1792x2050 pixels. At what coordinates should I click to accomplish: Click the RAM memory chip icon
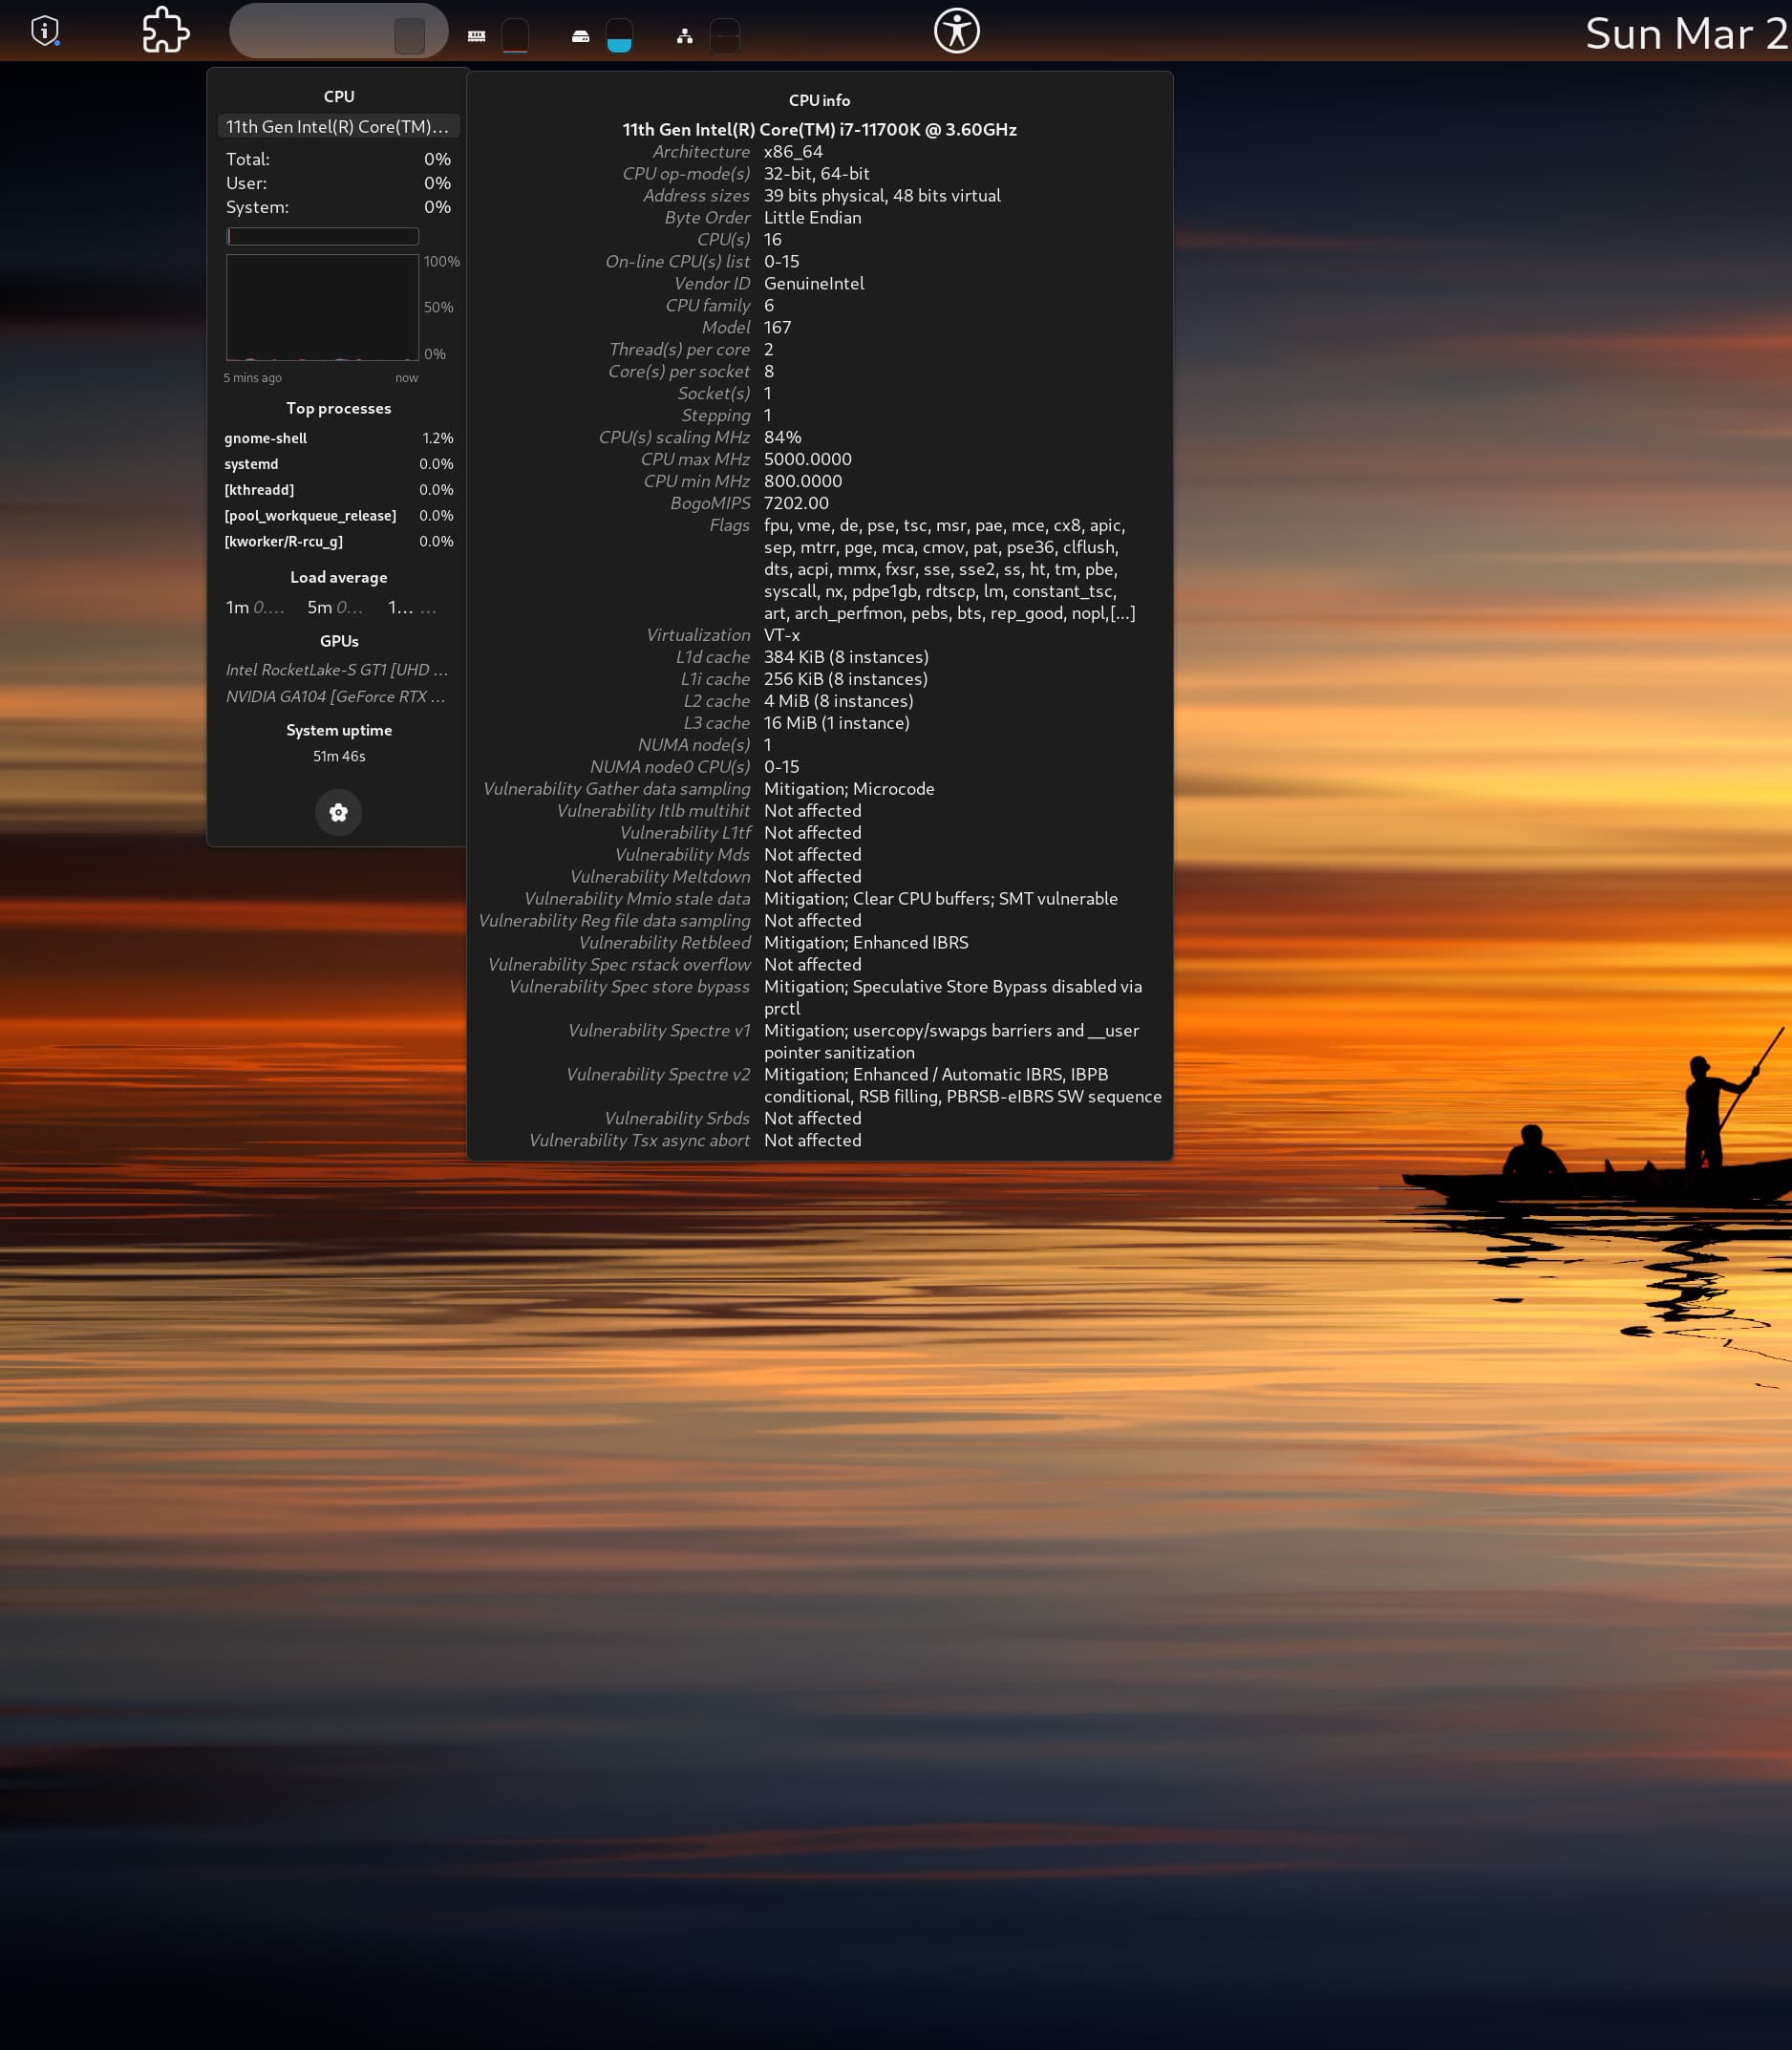point(476,36)
